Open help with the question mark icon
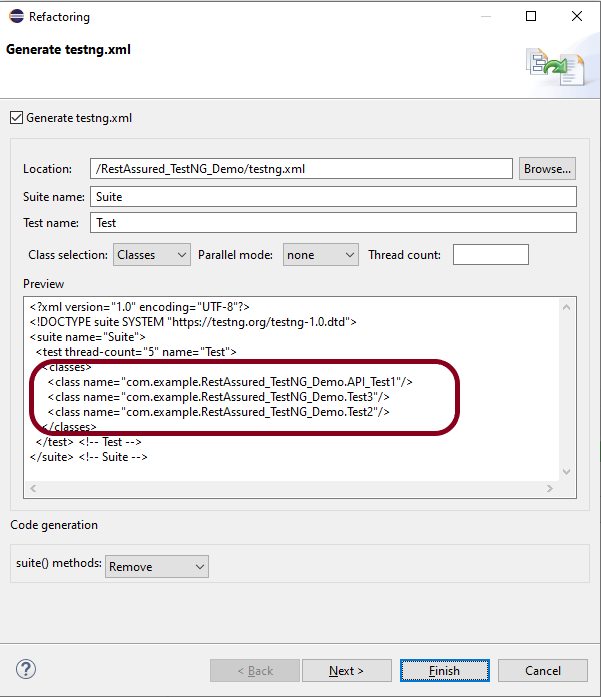Image resolution: width=601 pixels, height=697 pixels. [x=27, y=670]
